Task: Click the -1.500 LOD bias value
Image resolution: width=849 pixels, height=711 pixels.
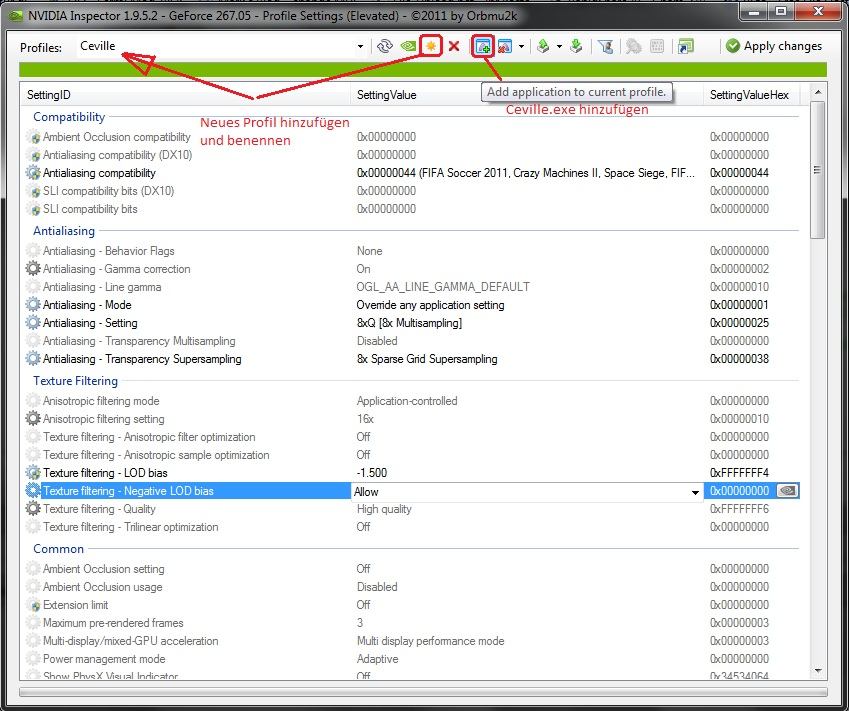Action: point(372,473)
